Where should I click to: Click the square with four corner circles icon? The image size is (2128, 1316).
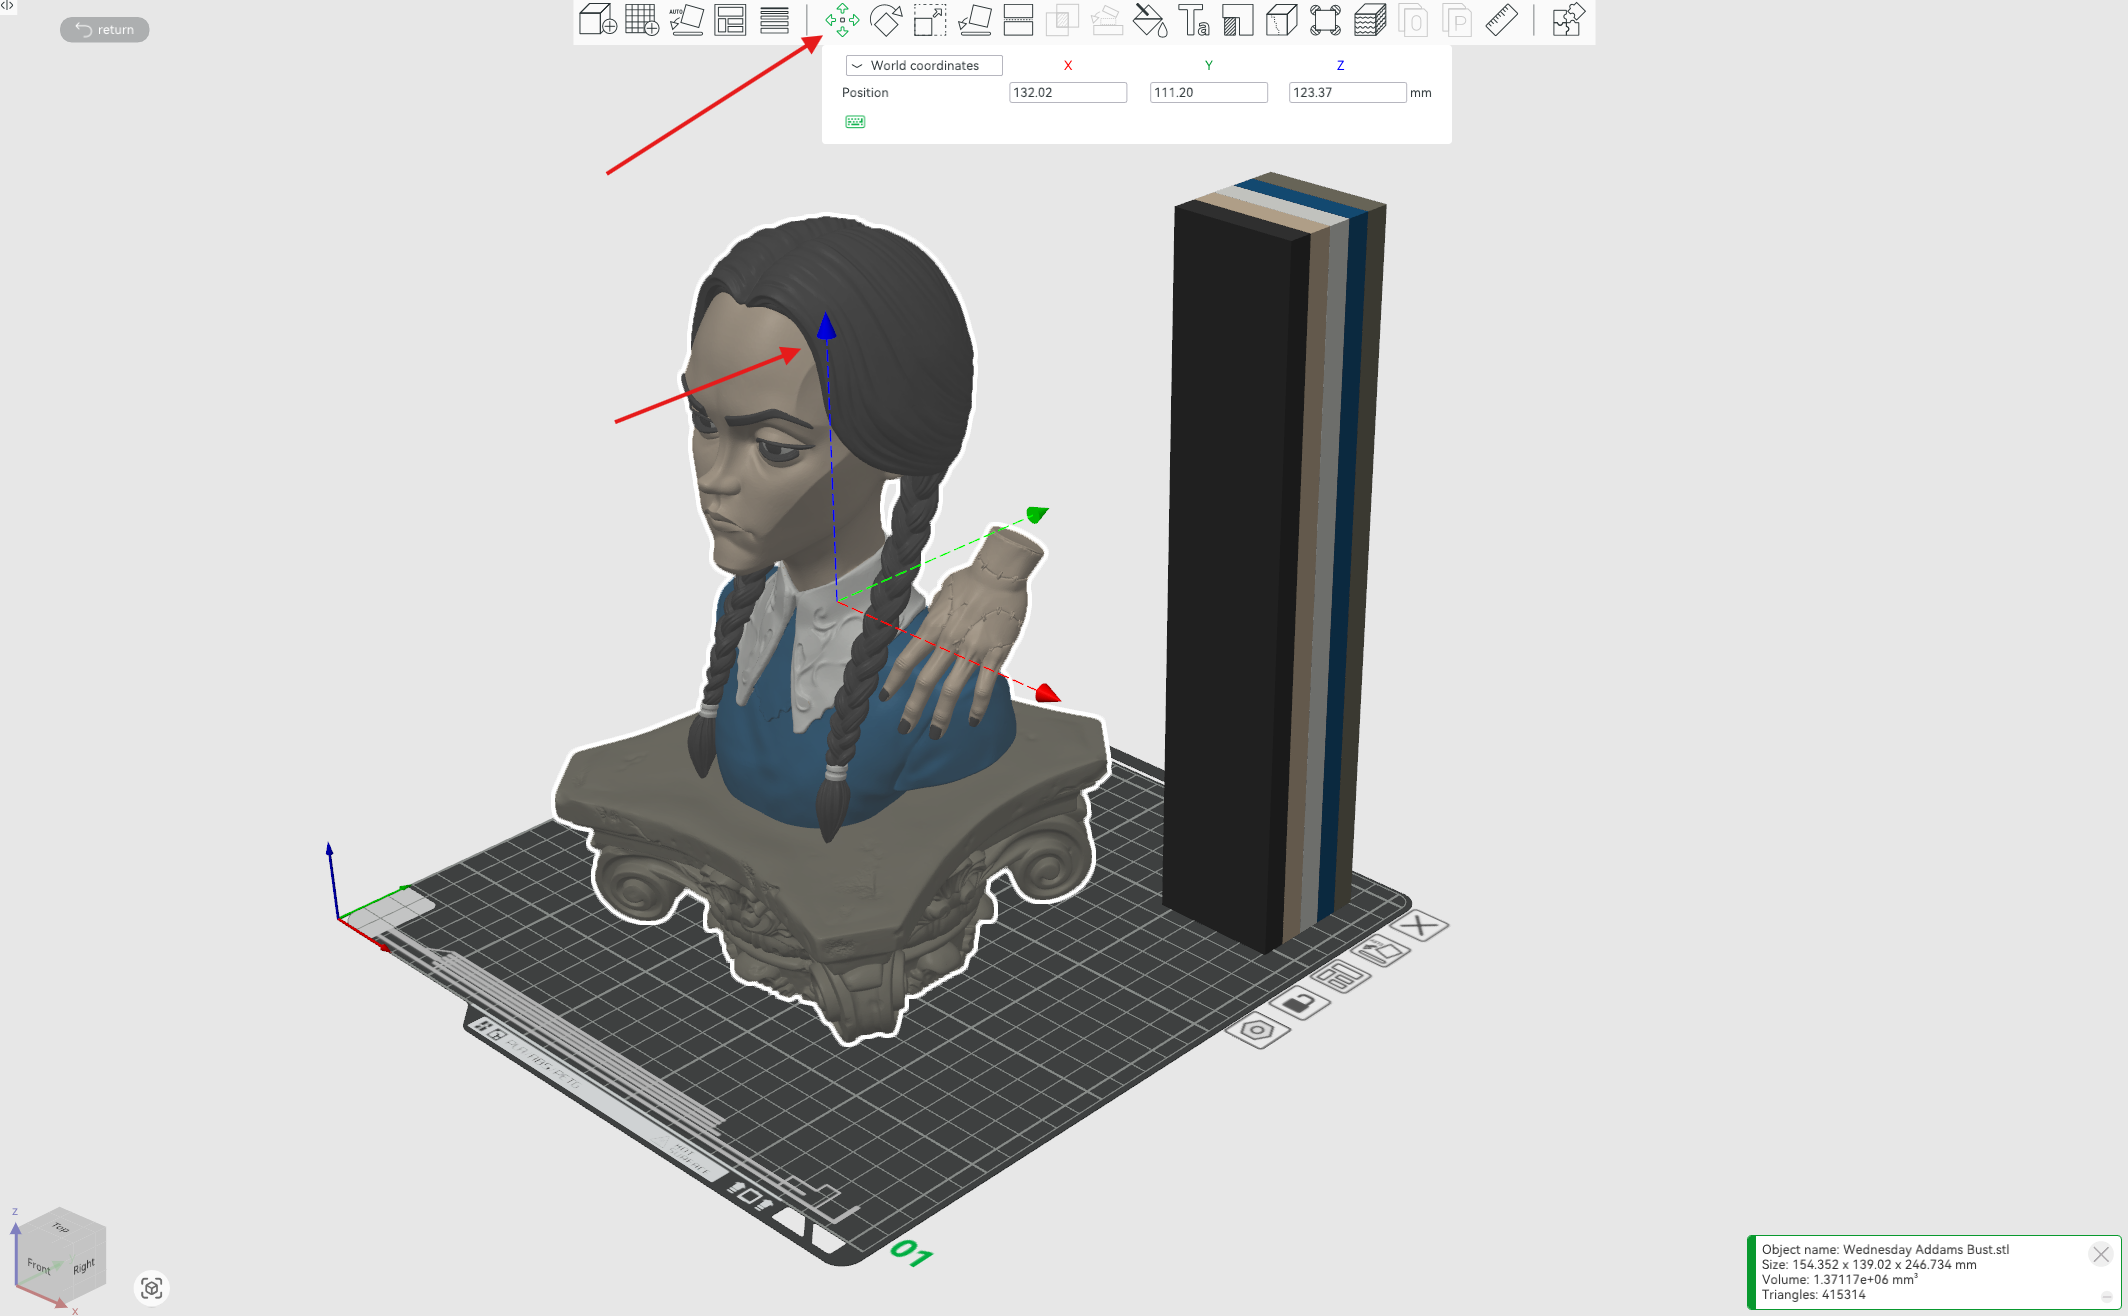click(x=1325, y=20)
